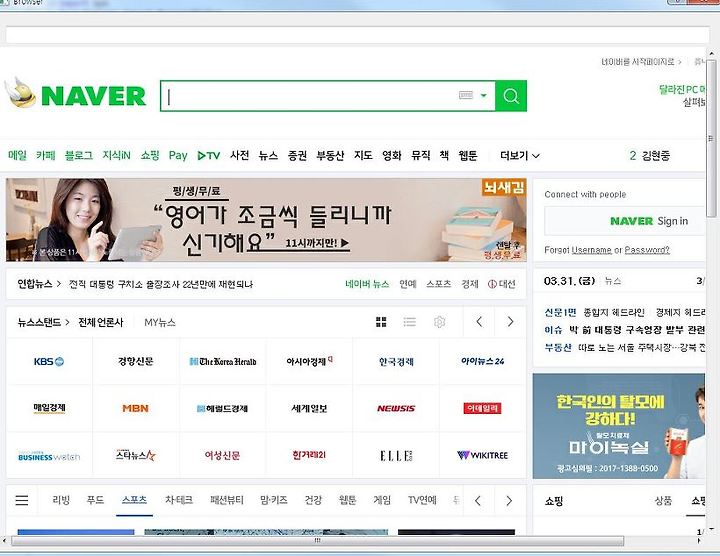720x556 pixels.
Task: Switch newsstand to grid view
Action: click(x=381, y=322)
